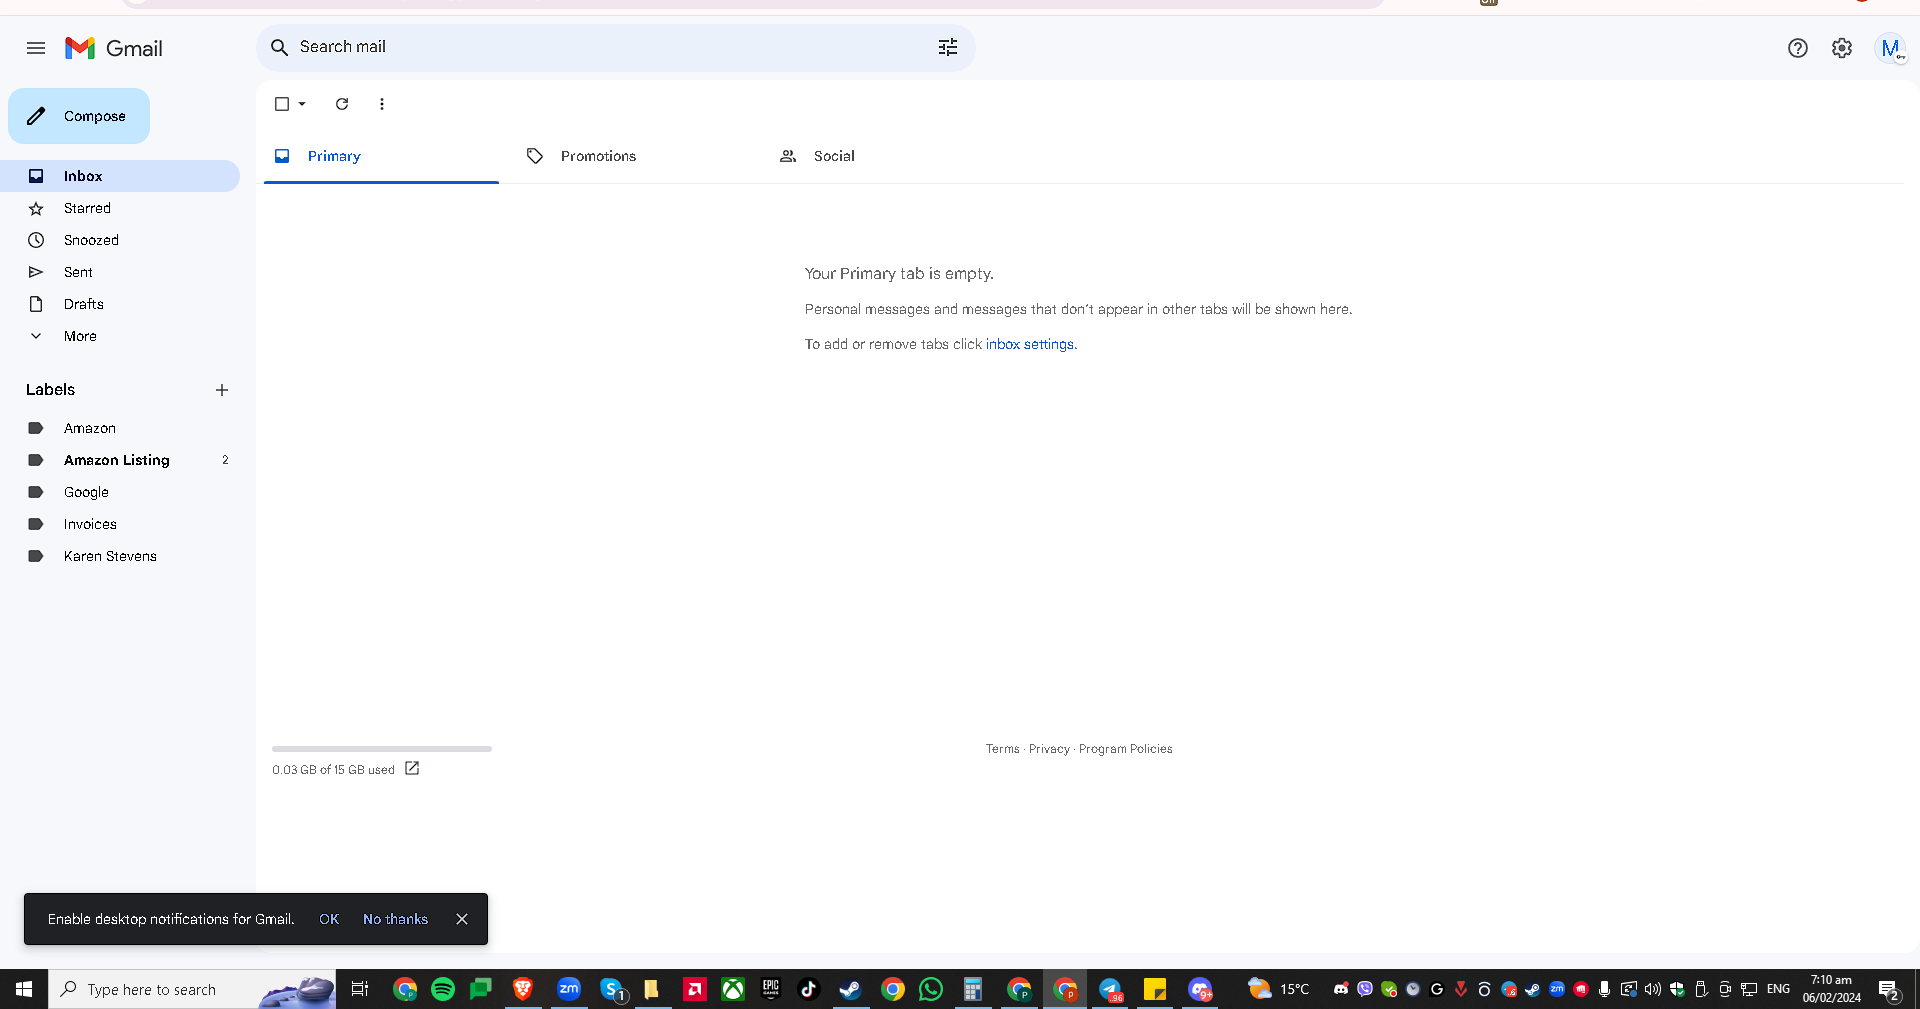Open the Windows Start menu

tap(24, 989)
